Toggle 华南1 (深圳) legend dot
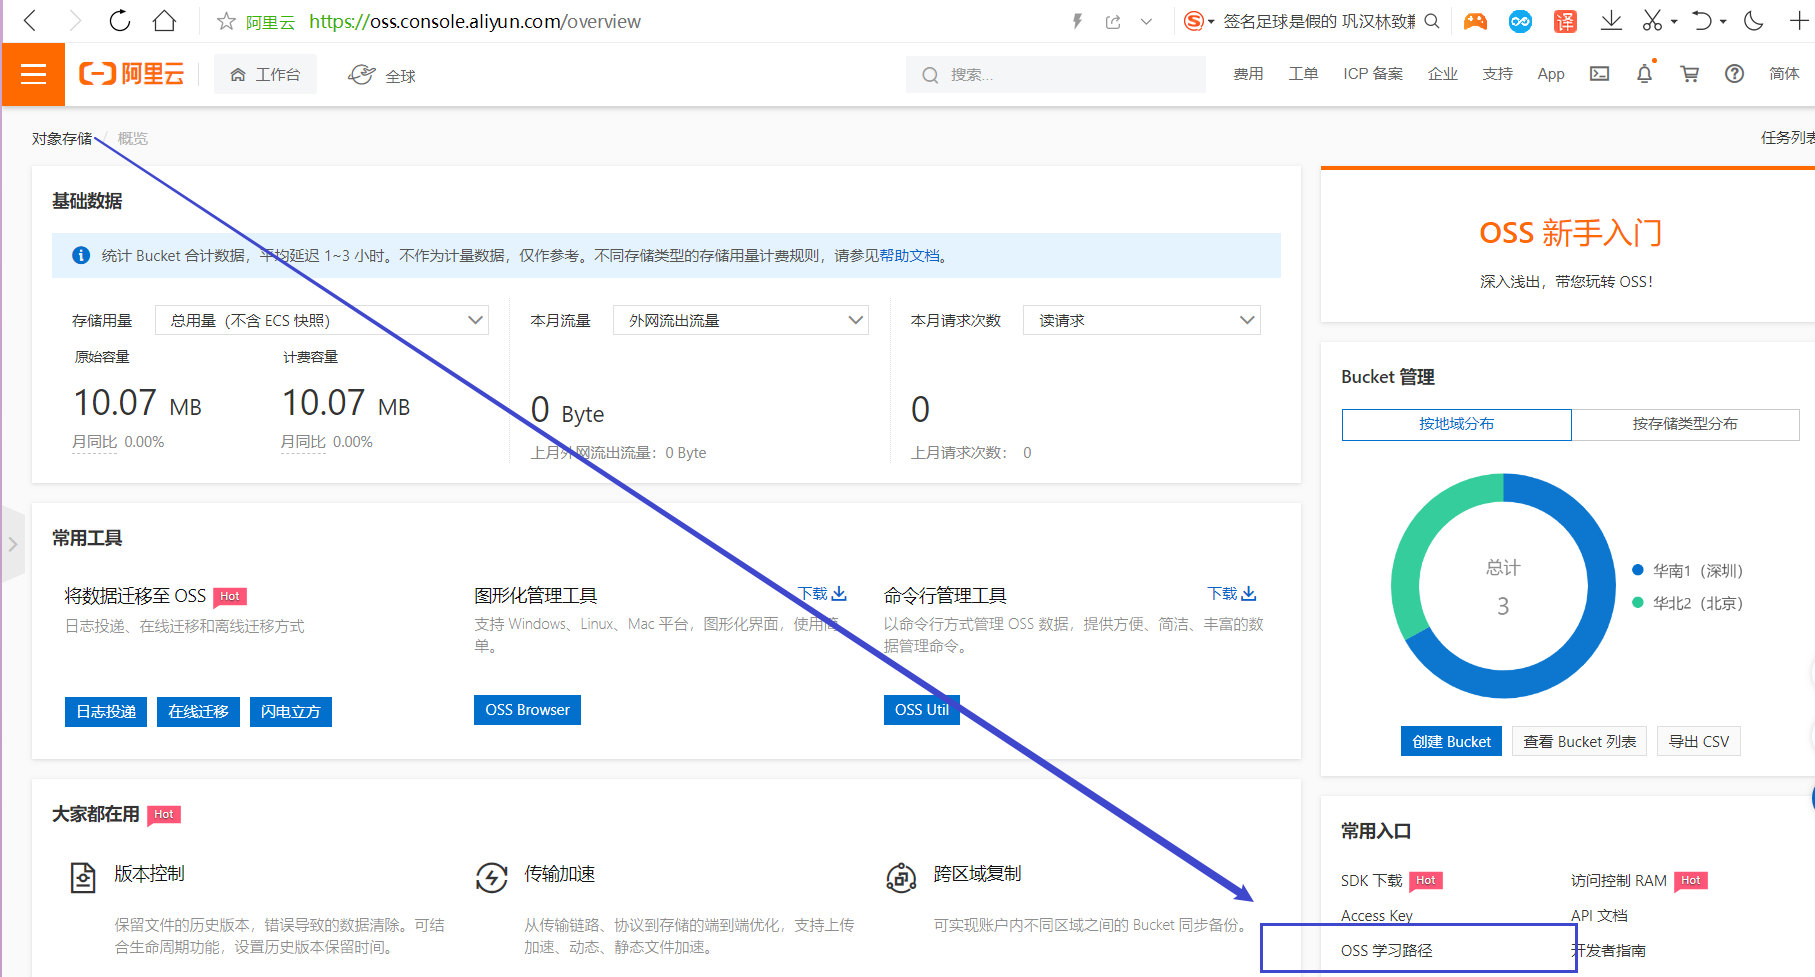This screenshot has height=977, width=1815. tap(1638, 571)
